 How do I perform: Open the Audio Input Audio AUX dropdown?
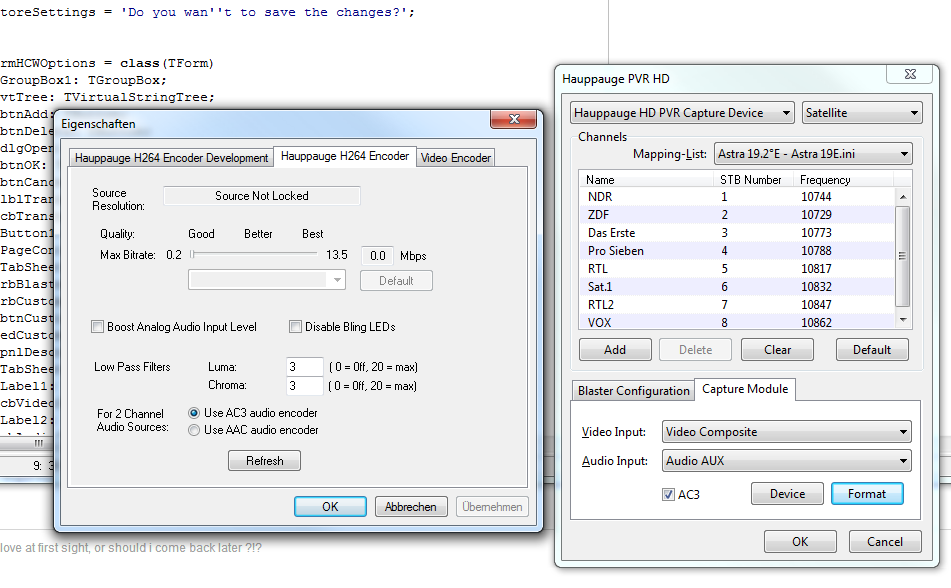pyautogui.click(x=786, y=461)
